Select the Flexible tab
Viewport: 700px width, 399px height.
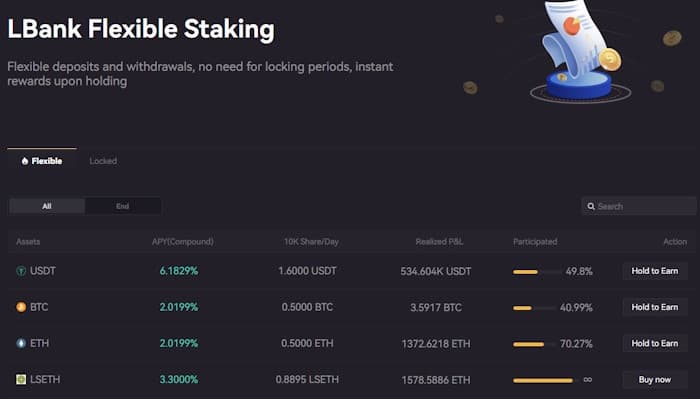pyautogui.click(x=42, y=161)
